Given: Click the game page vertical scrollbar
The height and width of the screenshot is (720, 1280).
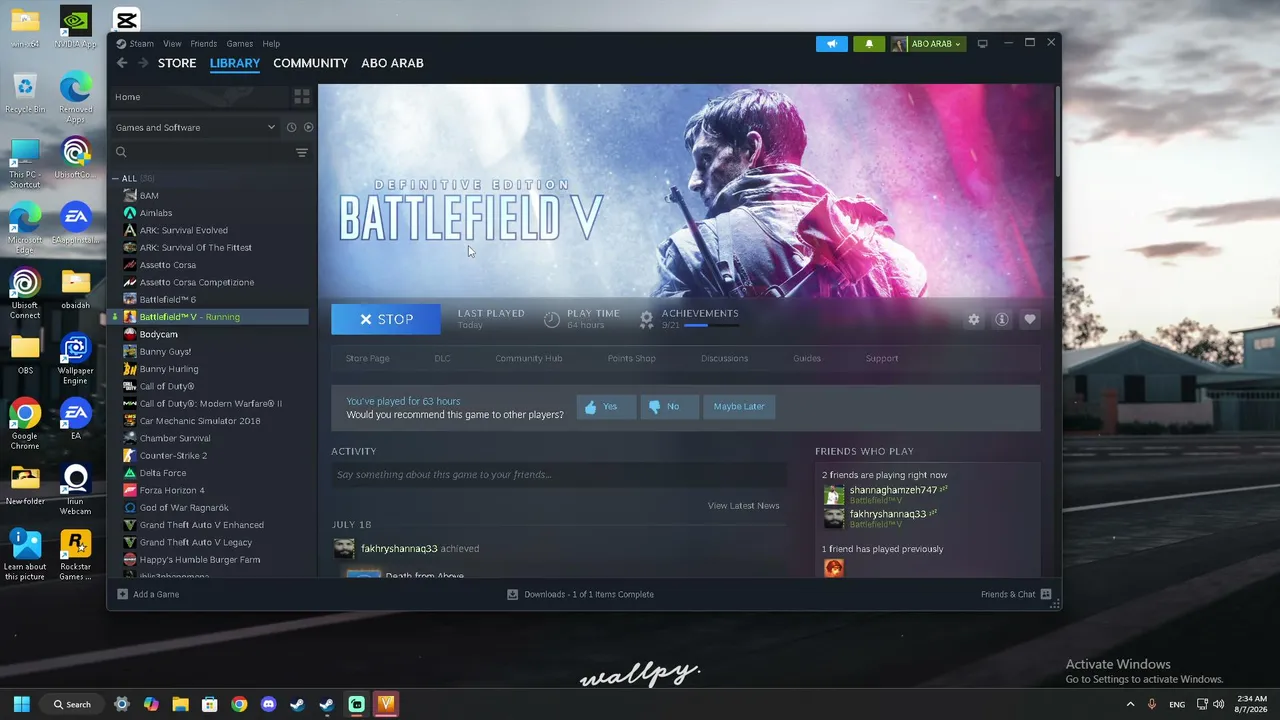Looking at the screenshot, I should tap(1057, 130).
